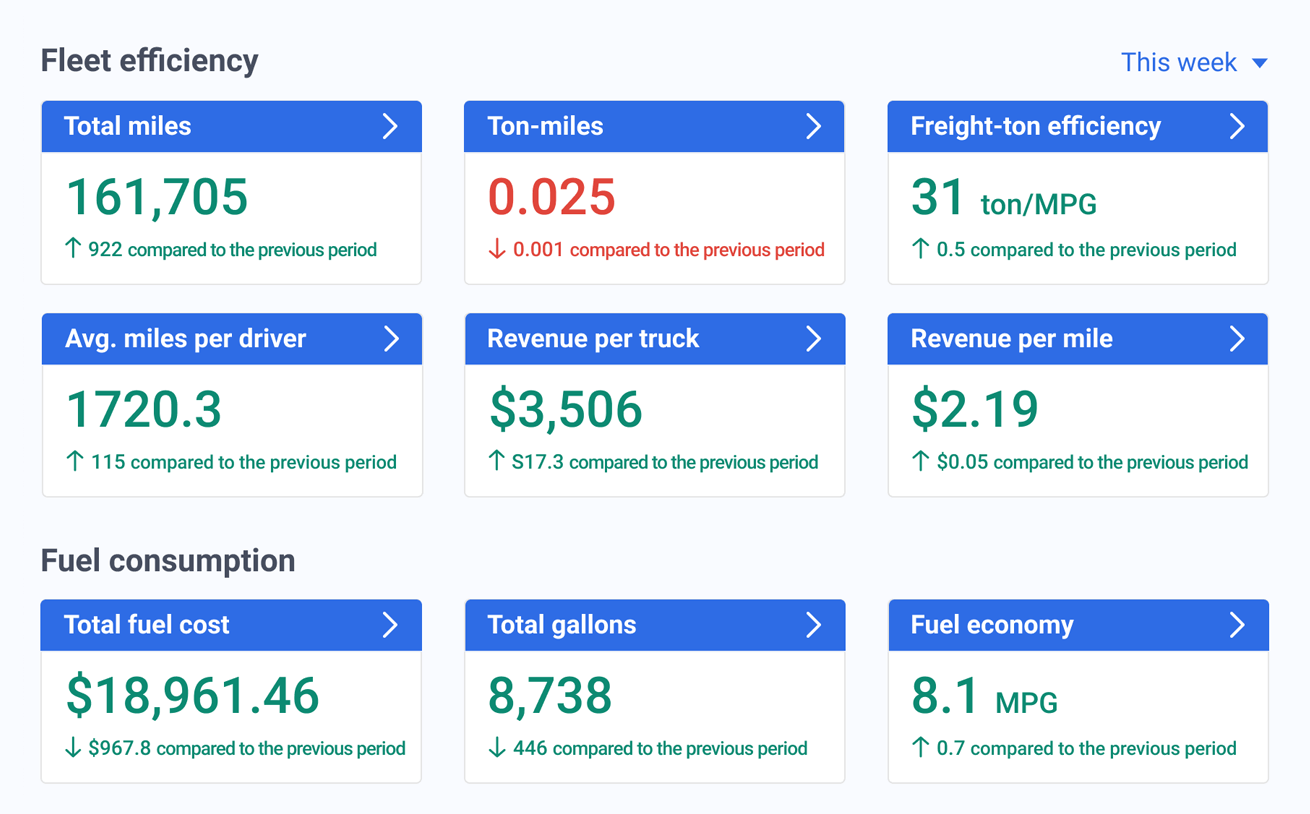1310x814 pixels.
Task: Expand the Fuel economy card
Action: (1237, 625)
